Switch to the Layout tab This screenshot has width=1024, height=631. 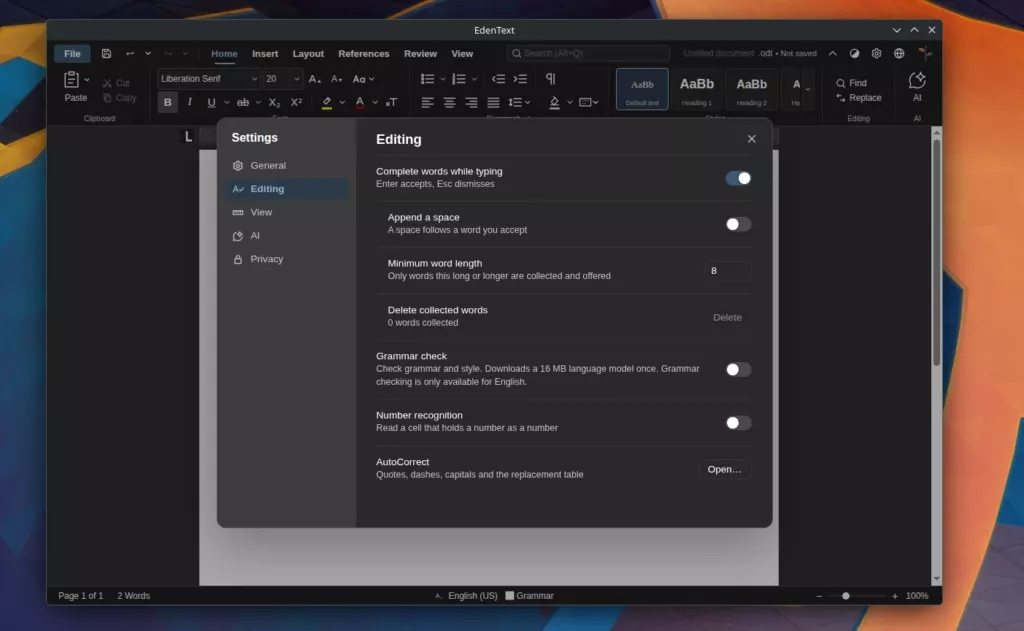click(x=308, y=54)
